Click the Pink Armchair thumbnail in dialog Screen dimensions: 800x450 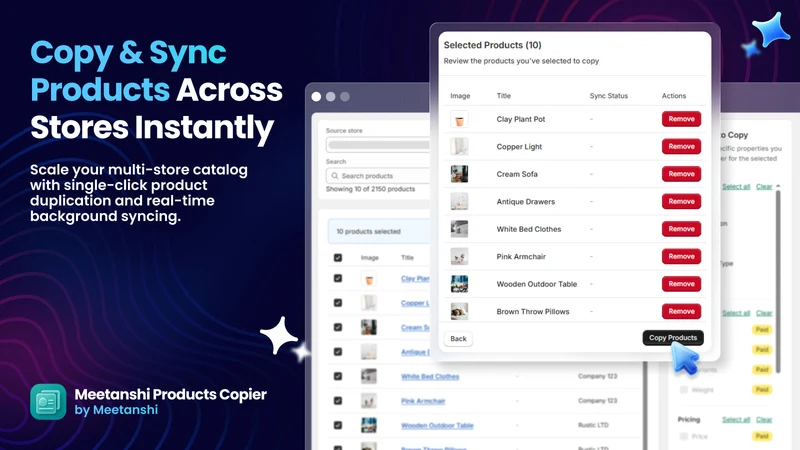point(459,257)
